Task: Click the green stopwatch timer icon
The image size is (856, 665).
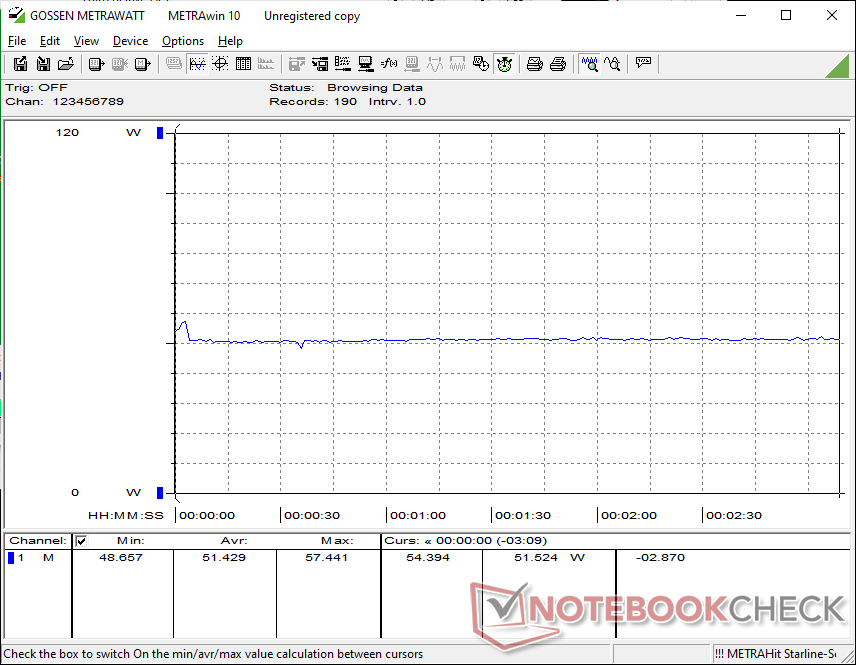Action: (504, 64)
